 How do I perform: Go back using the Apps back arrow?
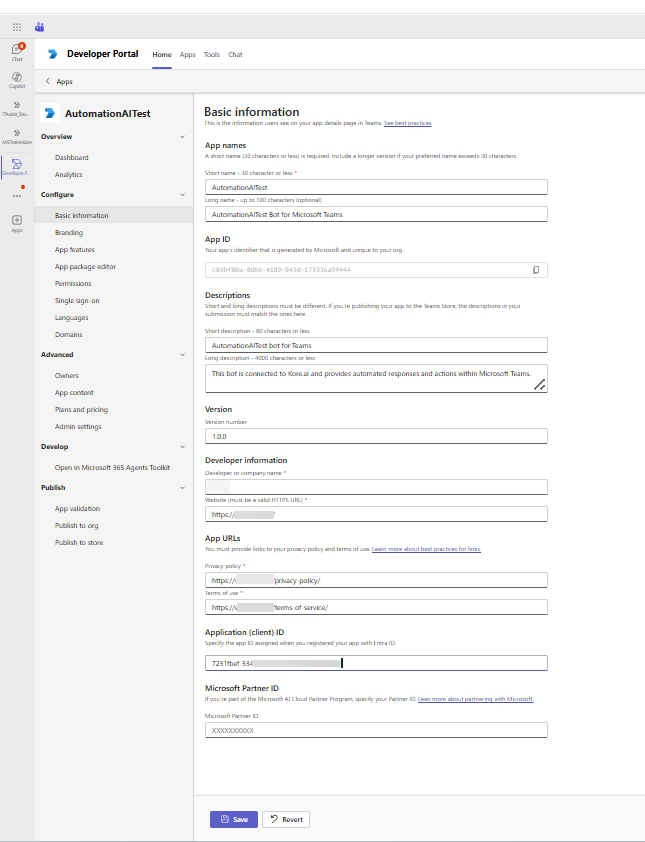point(48,81)
